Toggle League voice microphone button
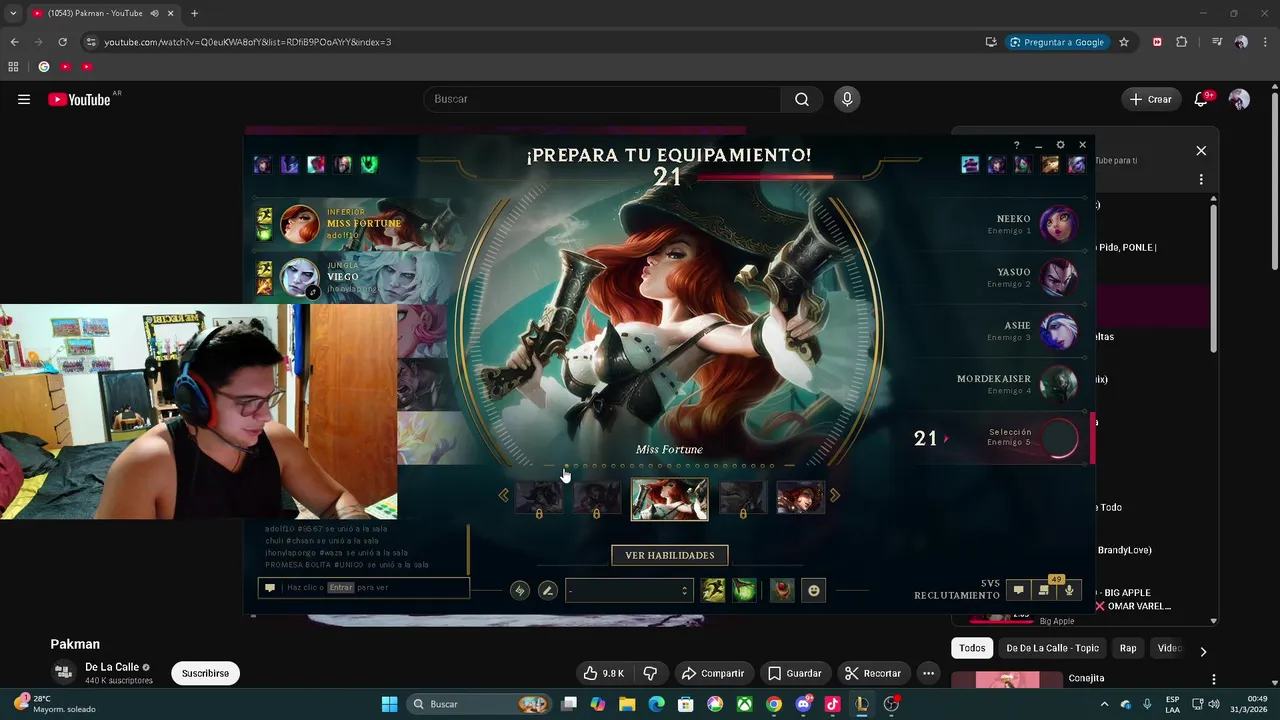Image resolution: width=1280 pixels, height=720 pixels. [1069, 590]
